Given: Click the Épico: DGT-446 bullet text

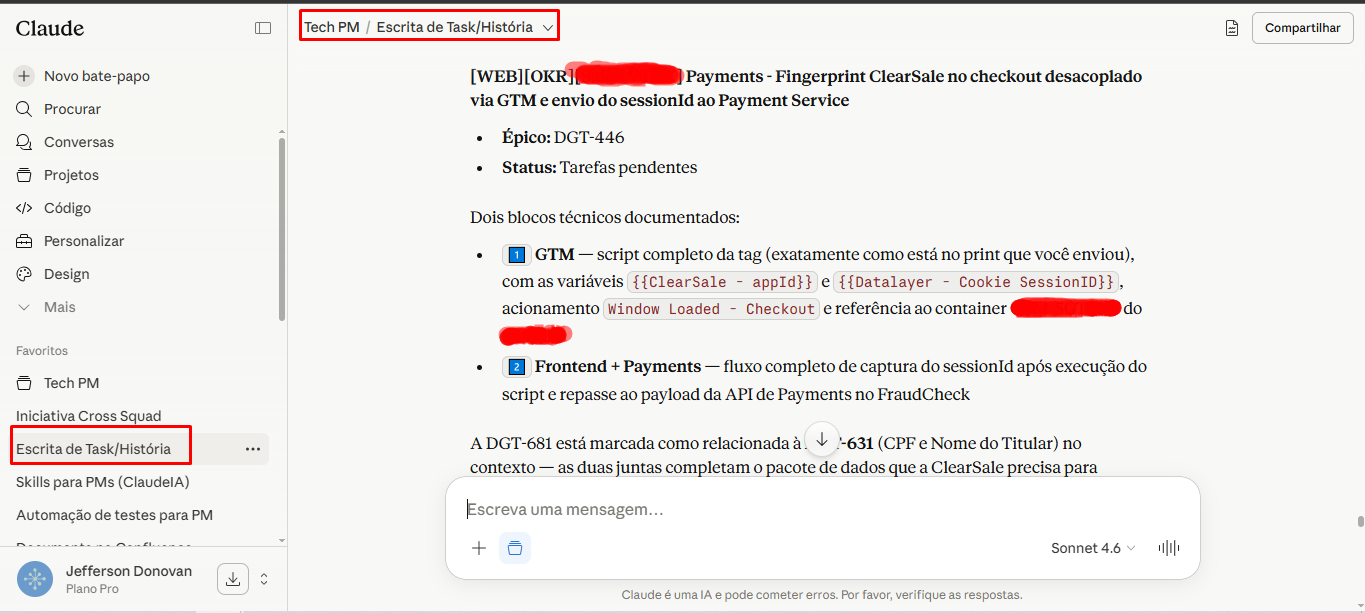Looking at the screenshot, I should pos(563,137).
